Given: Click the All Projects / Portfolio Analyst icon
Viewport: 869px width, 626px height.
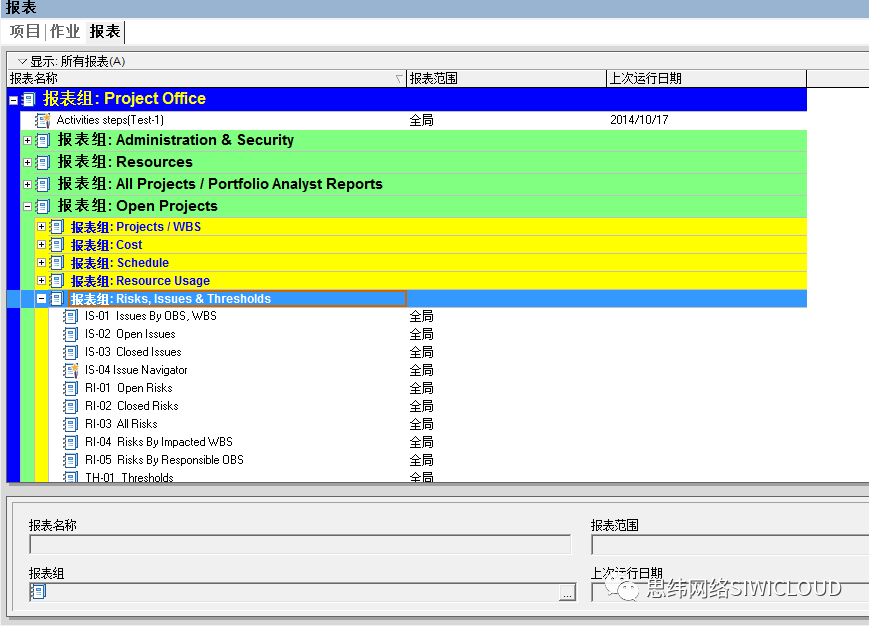Looking at the screenshot, I should coord(43,184).
